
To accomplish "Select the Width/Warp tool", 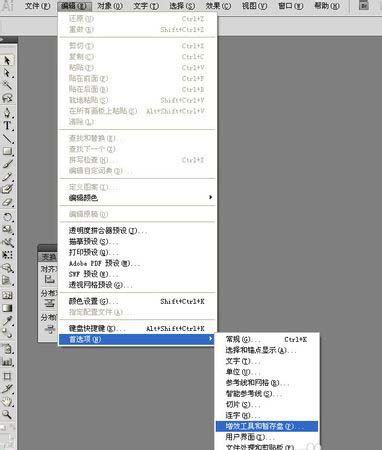I will pos(7,242).
